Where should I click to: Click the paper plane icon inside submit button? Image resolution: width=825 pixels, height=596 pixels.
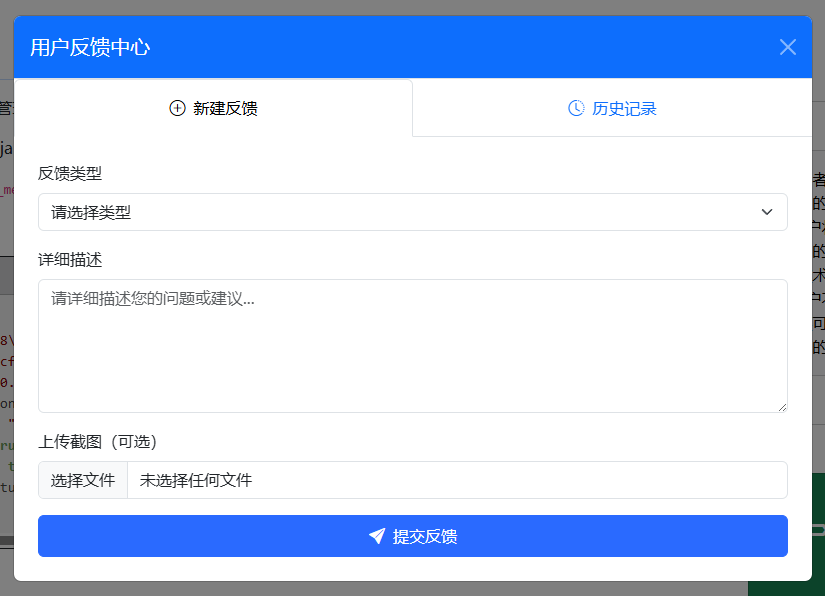tap(377, 536)
